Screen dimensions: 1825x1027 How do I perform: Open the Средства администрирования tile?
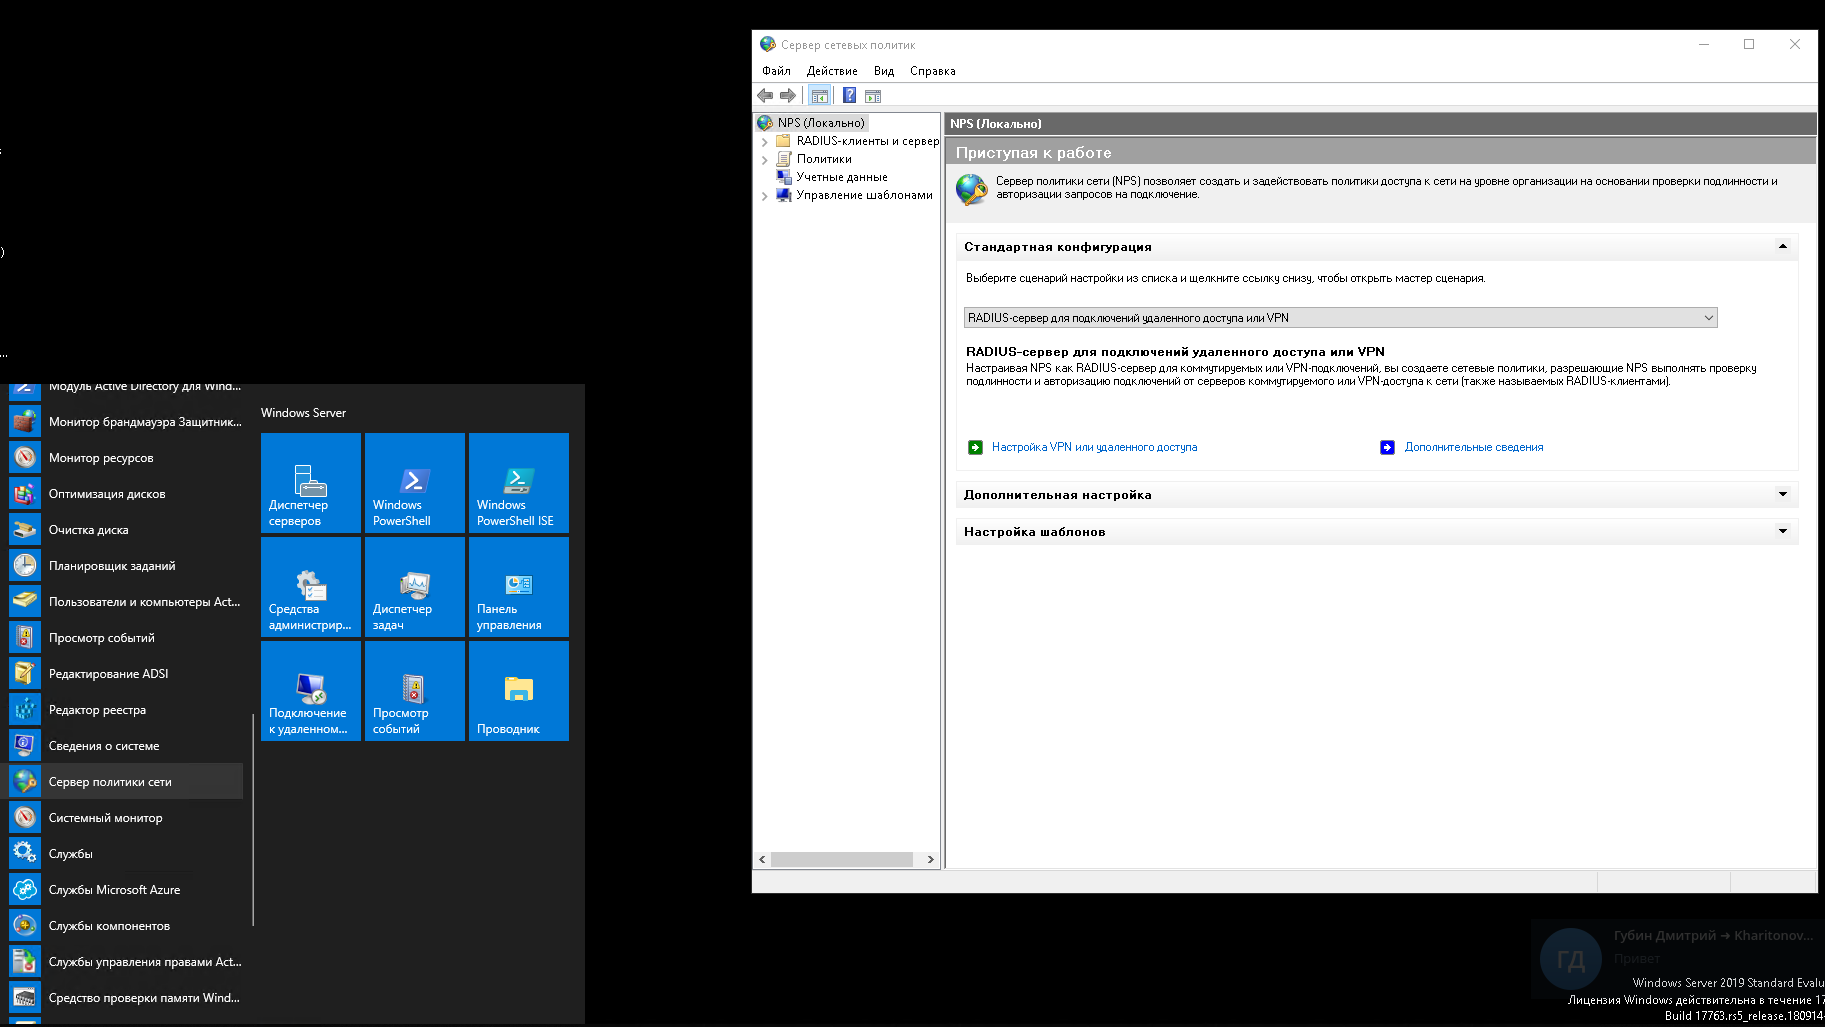(x=311, y=587)
